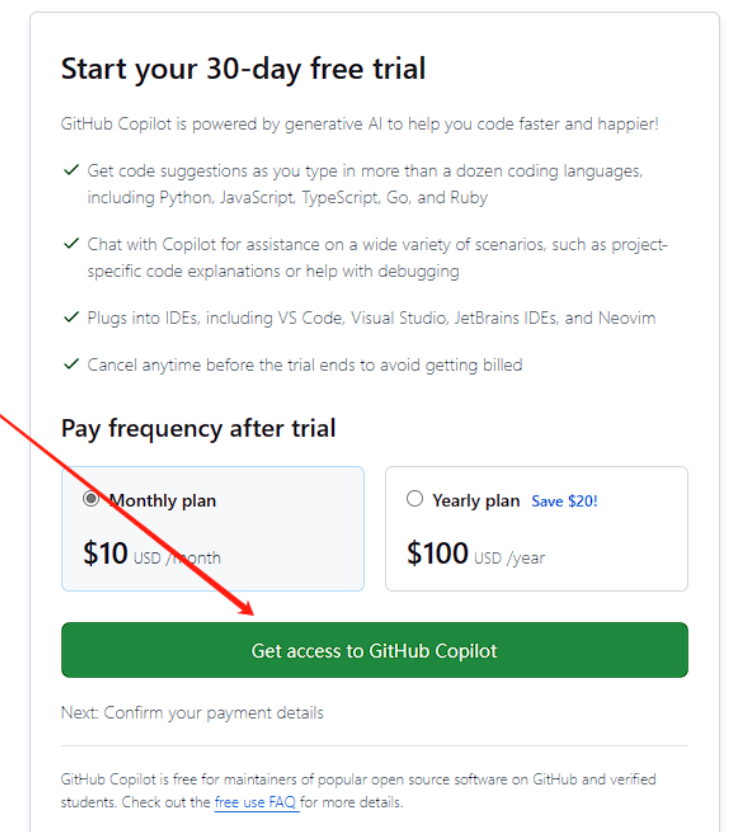Click the $10 USD /month price
Screen dimensions: 734x832
(x=152, y=553)
